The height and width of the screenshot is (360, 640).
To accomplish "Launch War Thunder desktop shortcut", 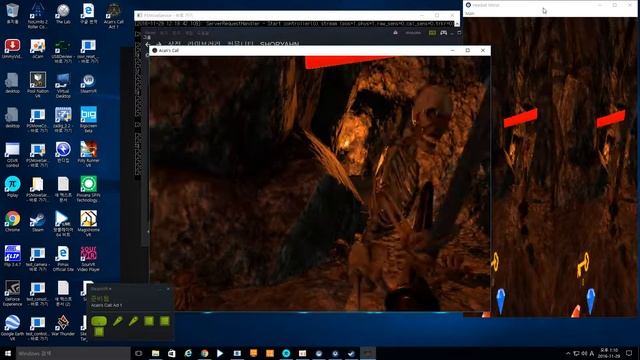I will 63,326.
